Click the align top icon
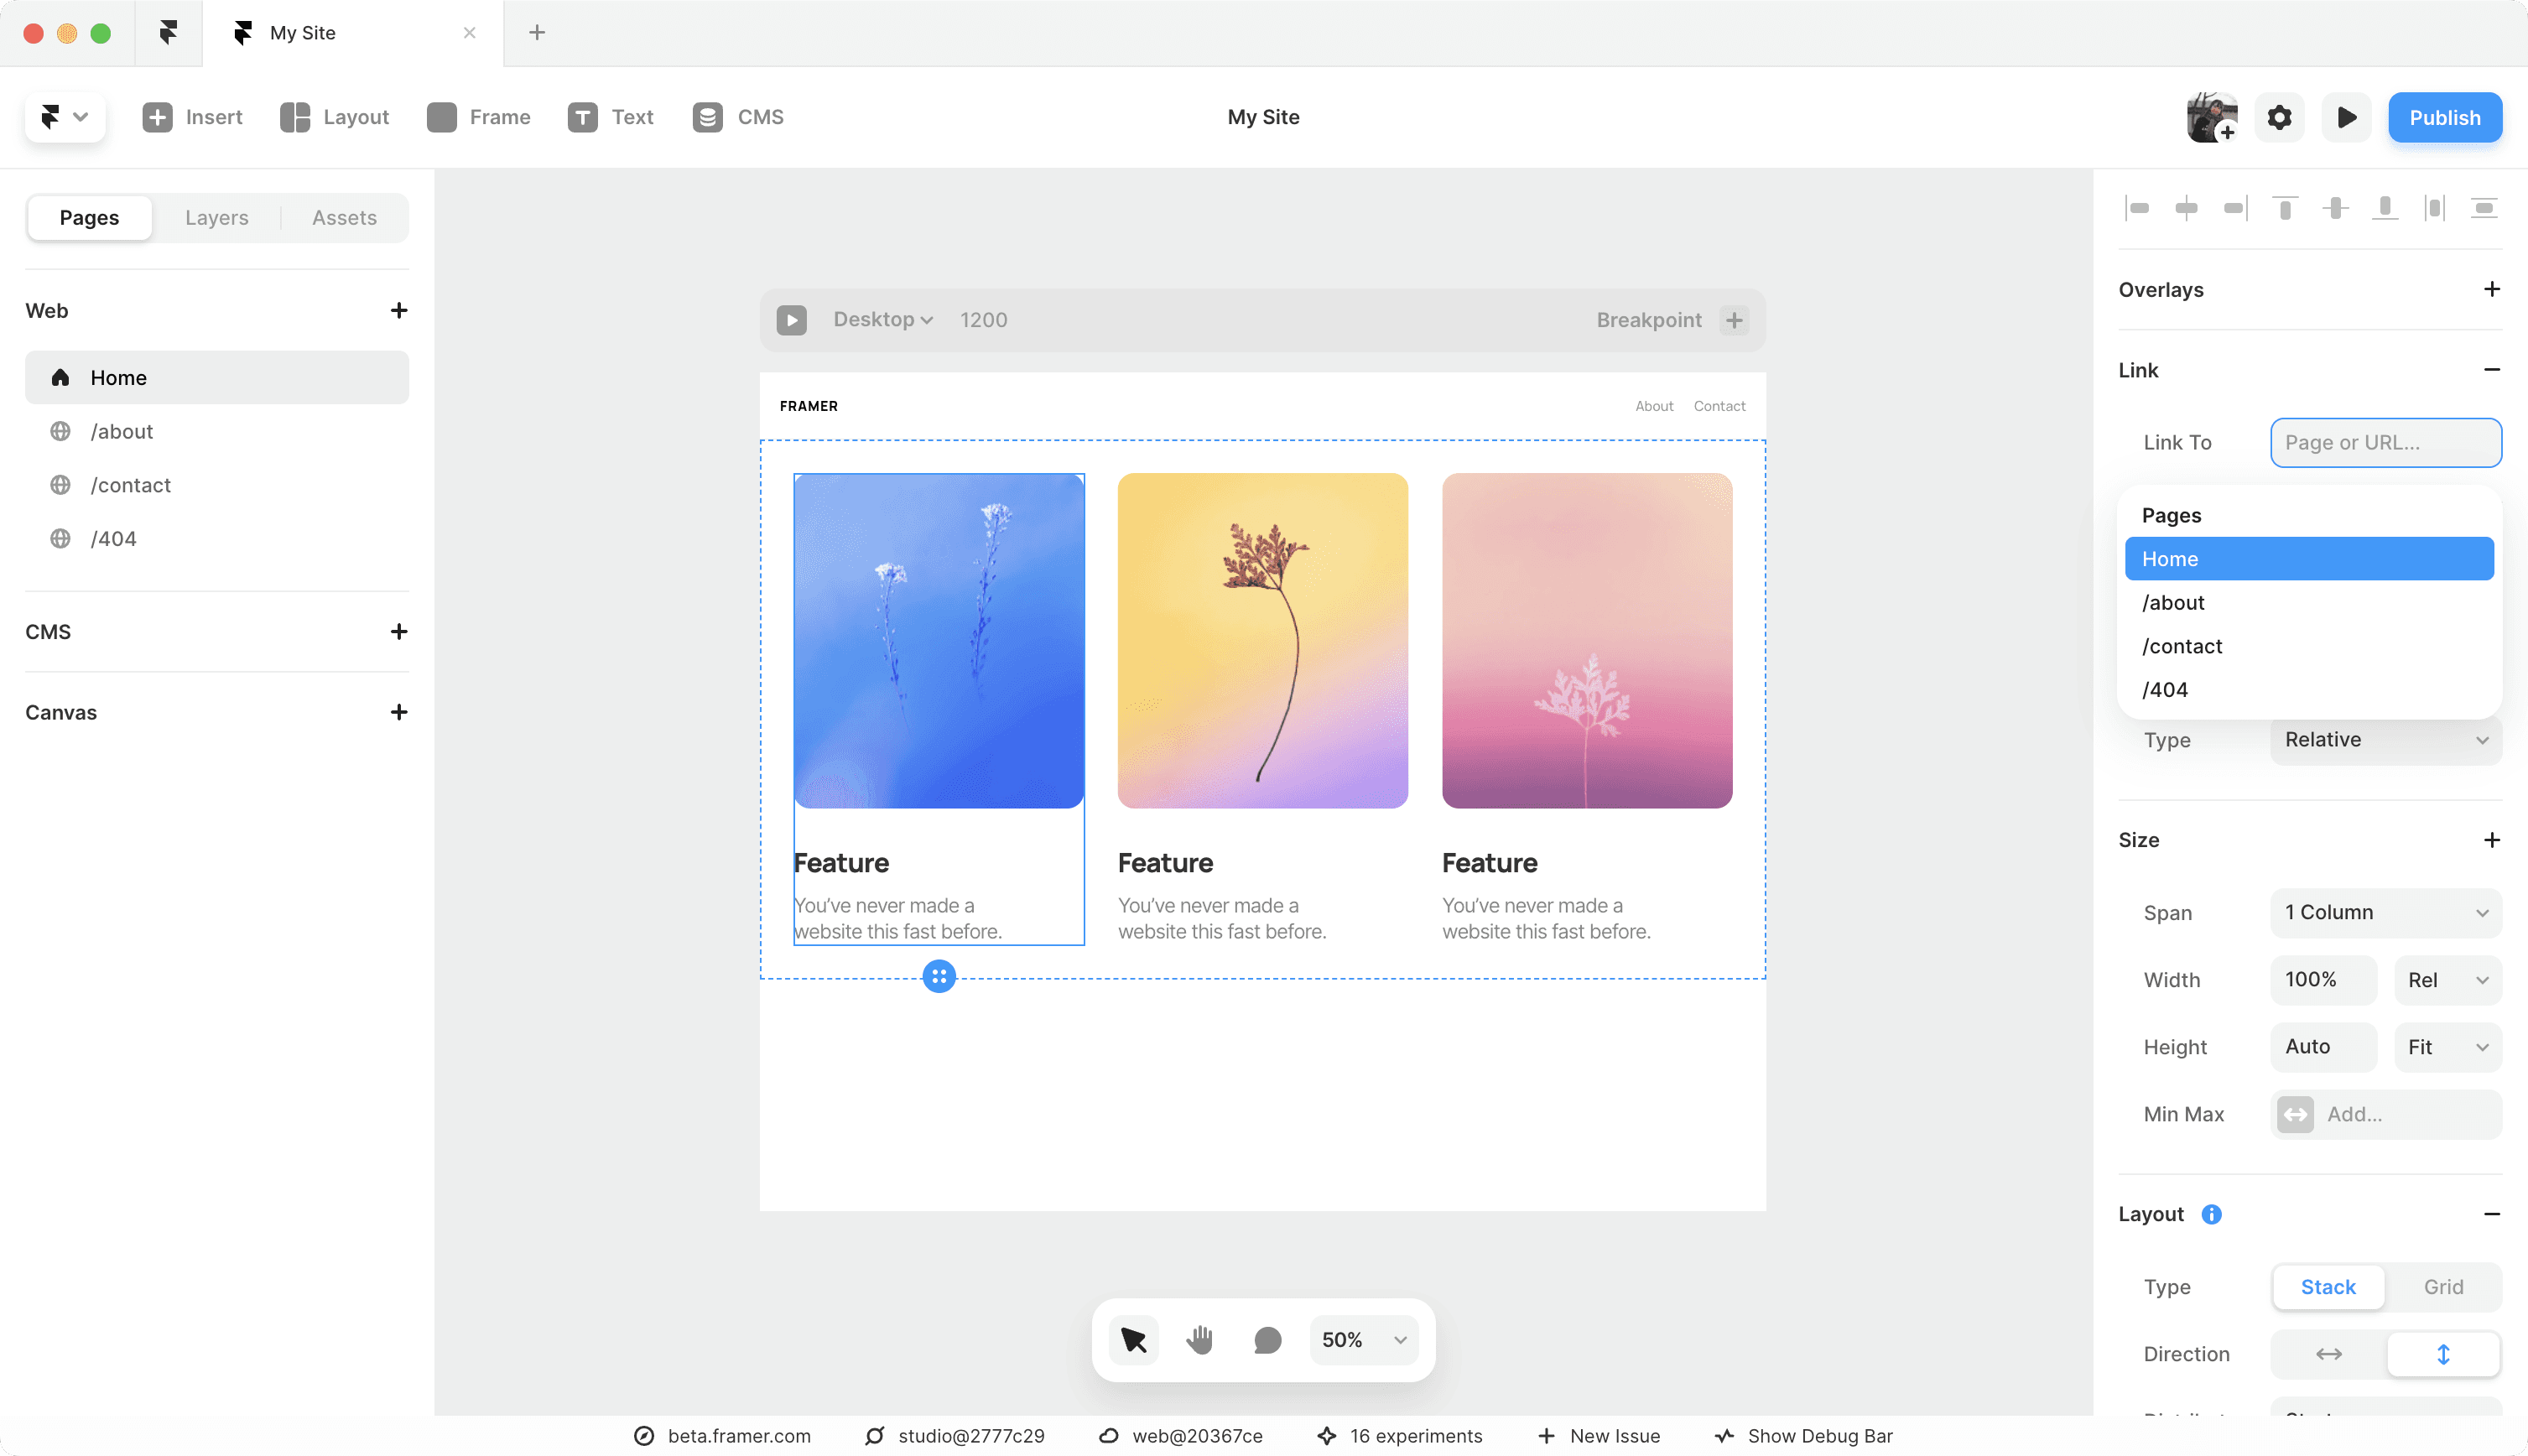This screenshot has width=2528, height=1456. point(2285,208)
